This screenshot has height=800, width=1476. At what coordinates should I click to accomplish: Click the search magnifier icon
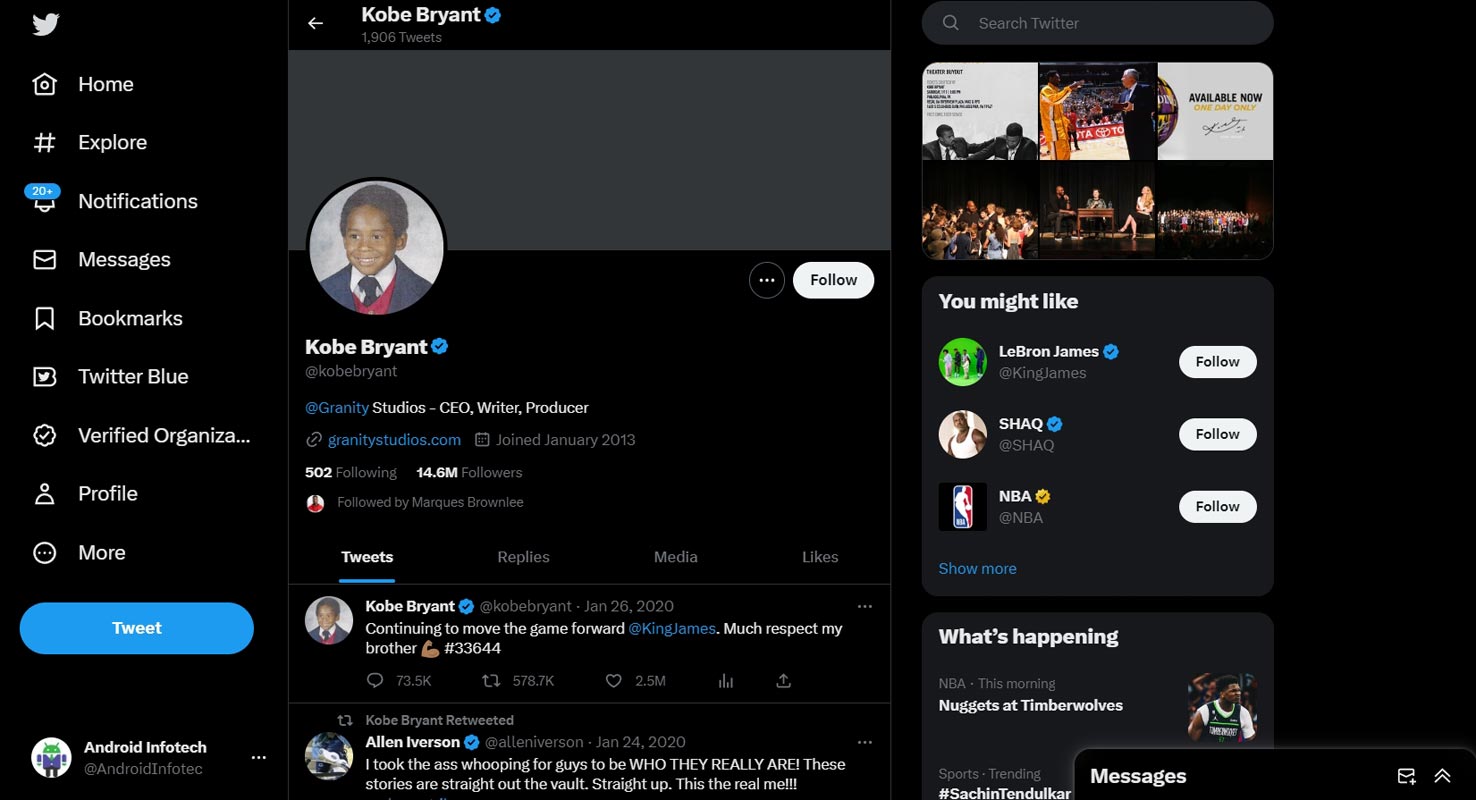point(951,23)
